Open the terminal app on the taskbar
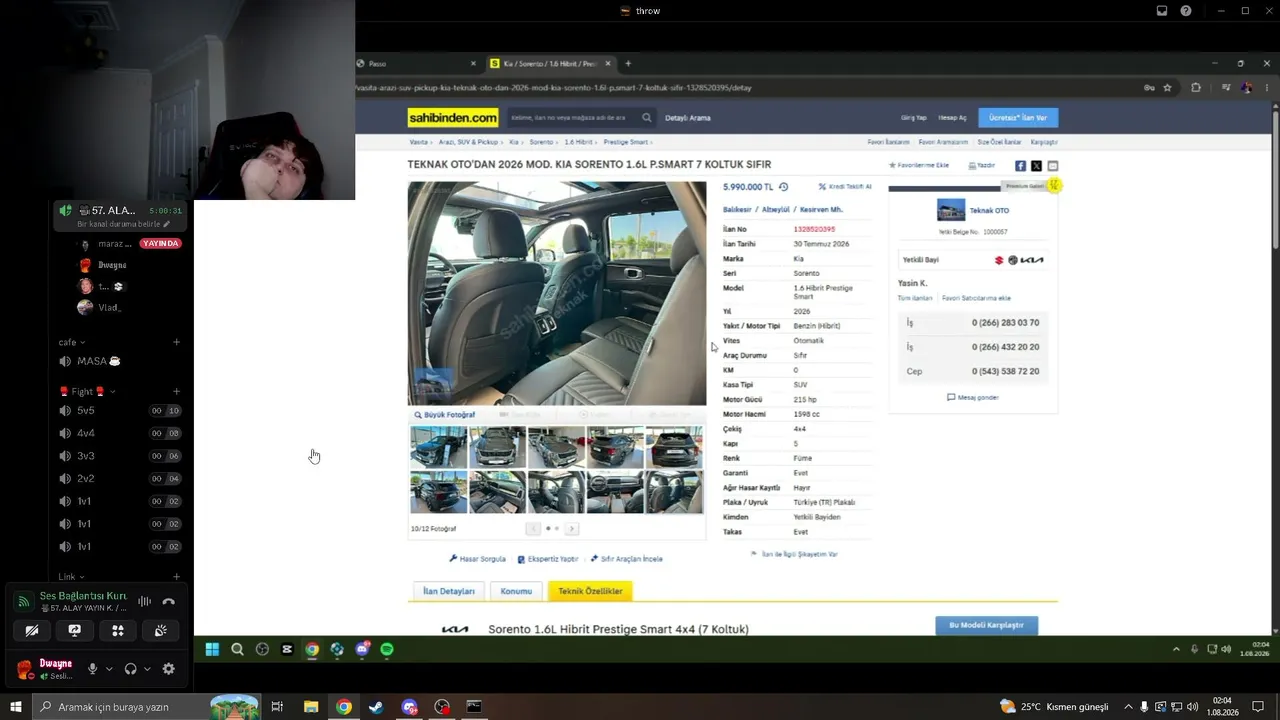Screen dimensions: 1280x720 [x=474, y=707]
